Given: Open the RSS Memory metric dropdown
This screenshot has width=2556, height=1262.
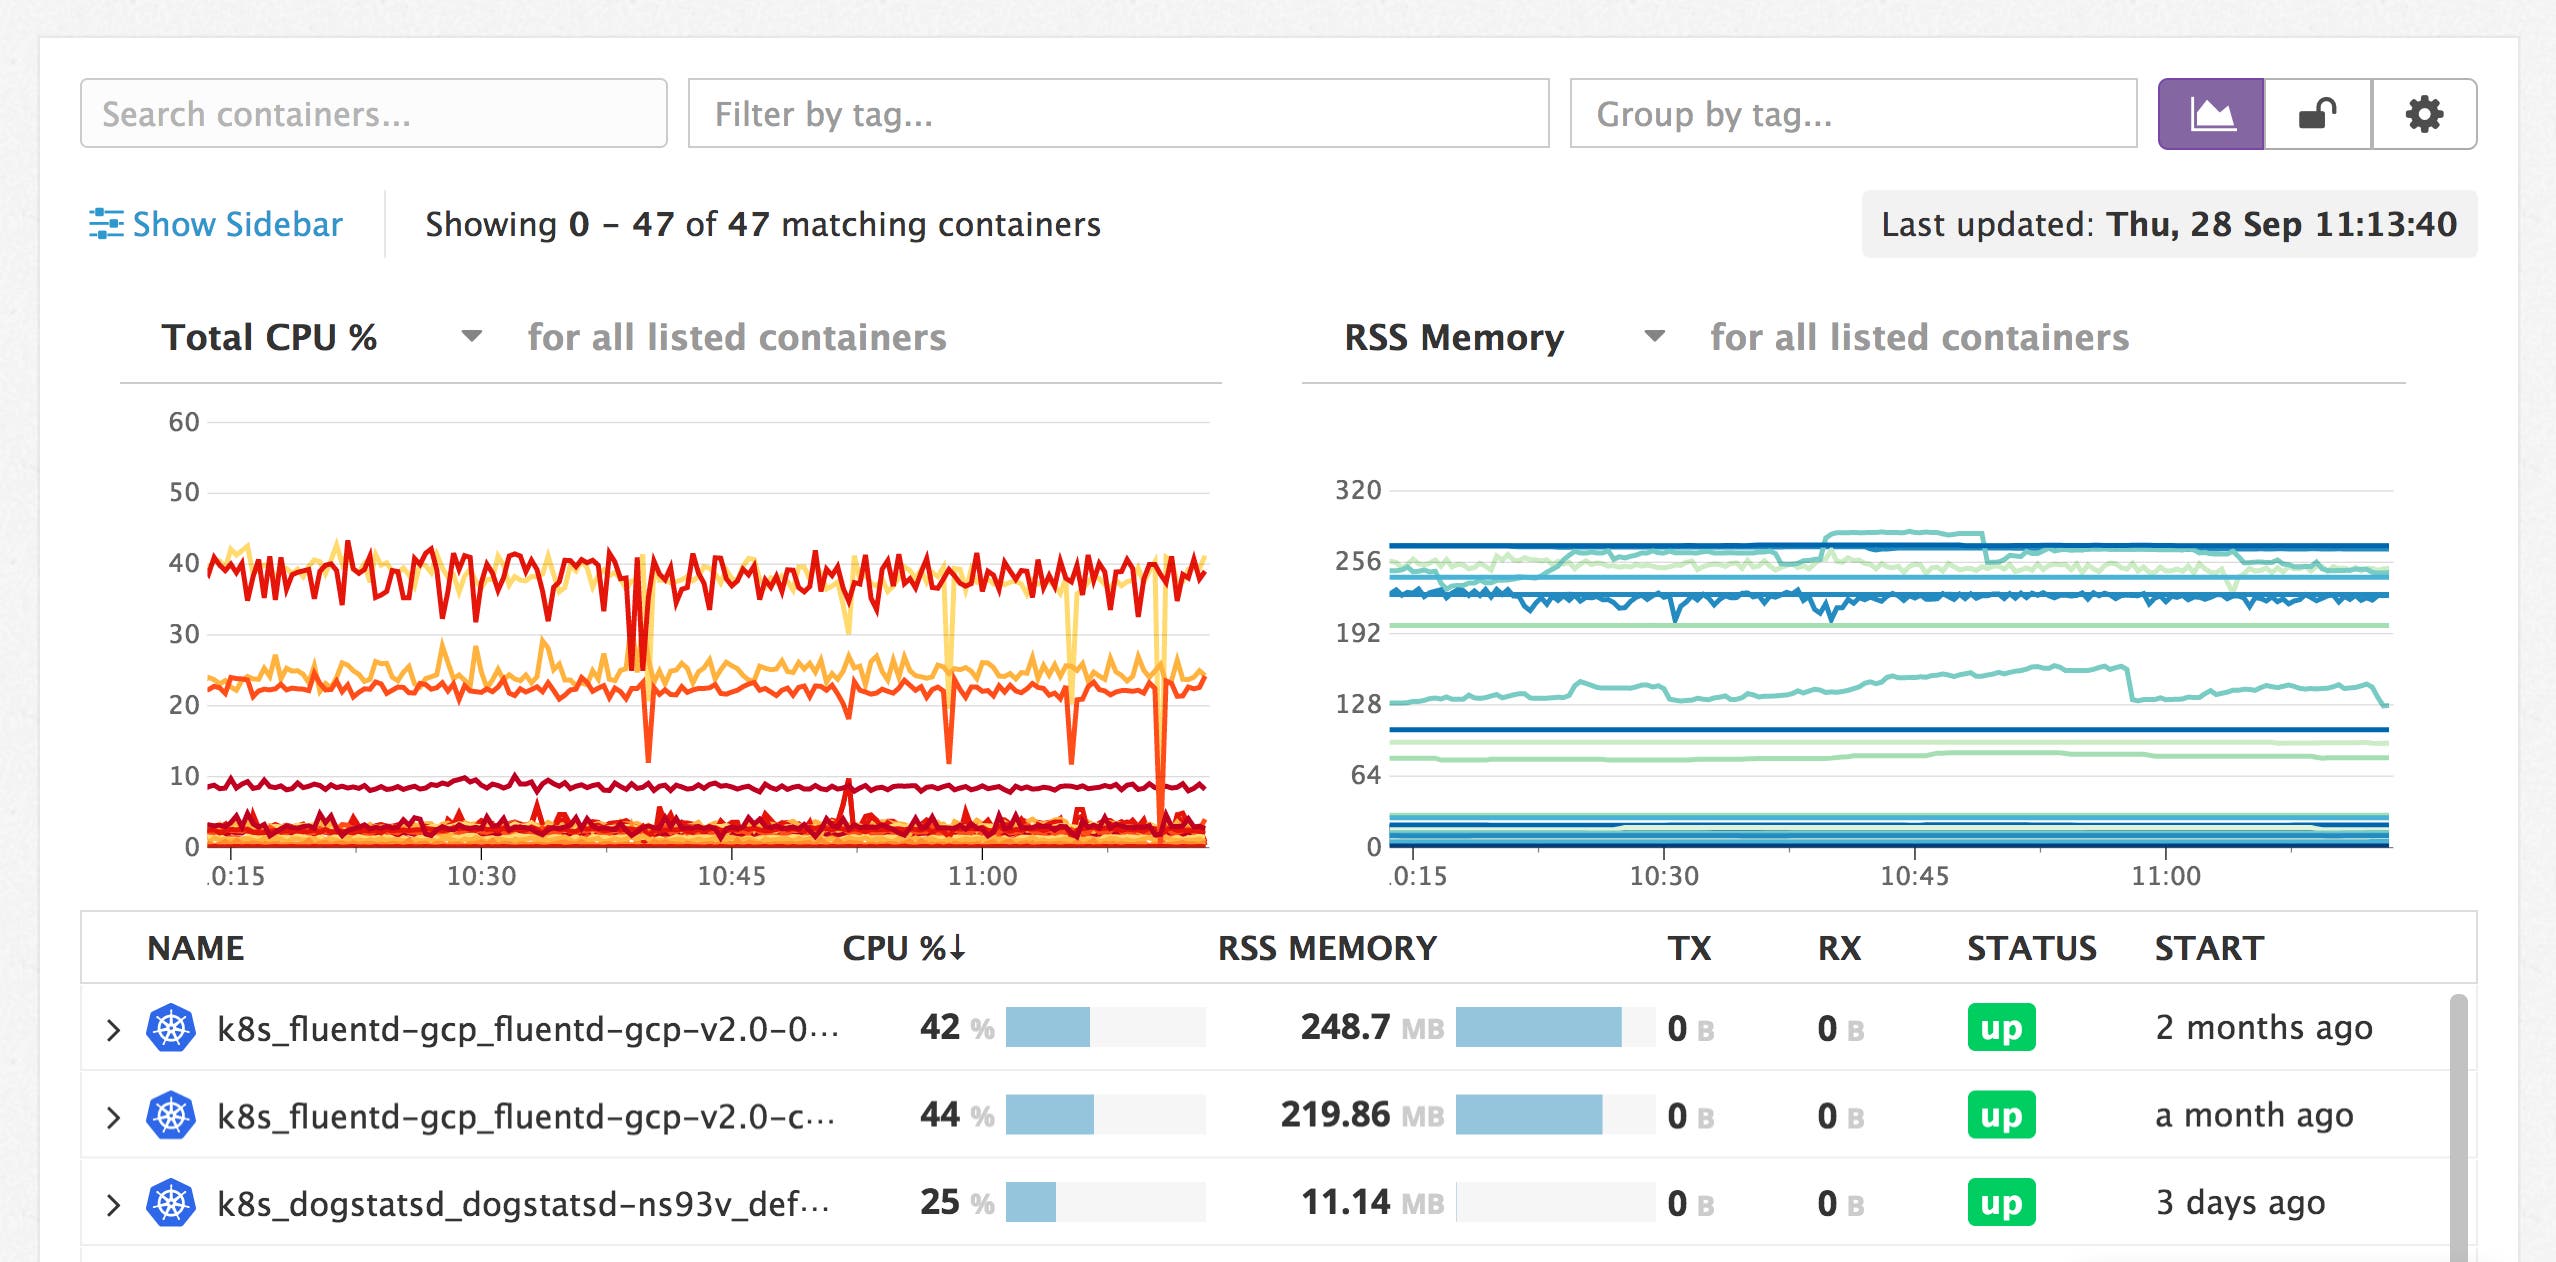Looking at the screenshot, I should coord(1655,337).
